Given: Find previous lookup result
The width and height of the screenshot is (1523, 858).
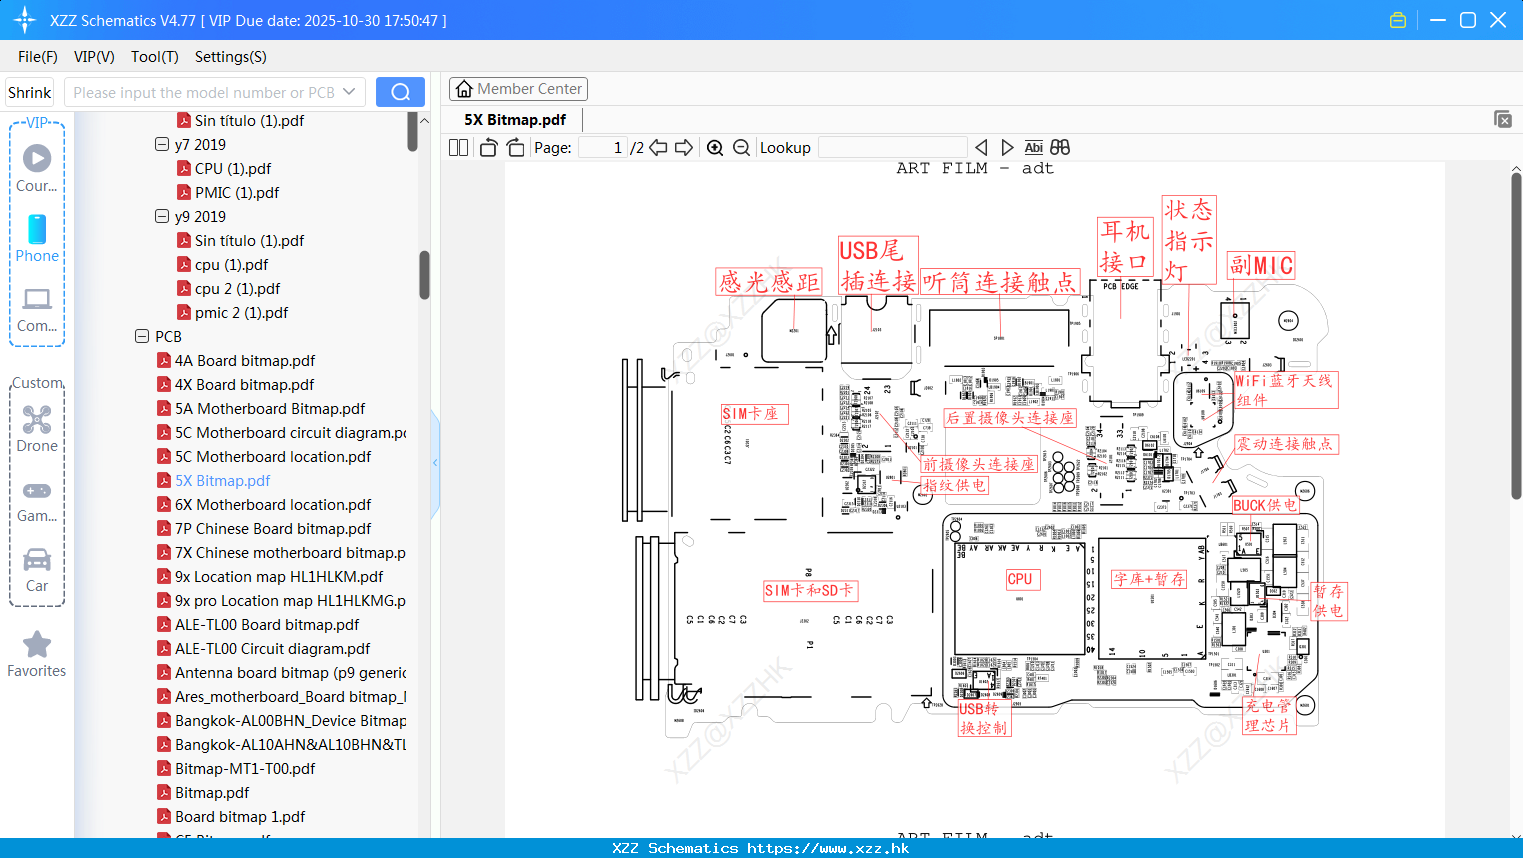Looking at the screenshot, I should [x=981, y=147].
